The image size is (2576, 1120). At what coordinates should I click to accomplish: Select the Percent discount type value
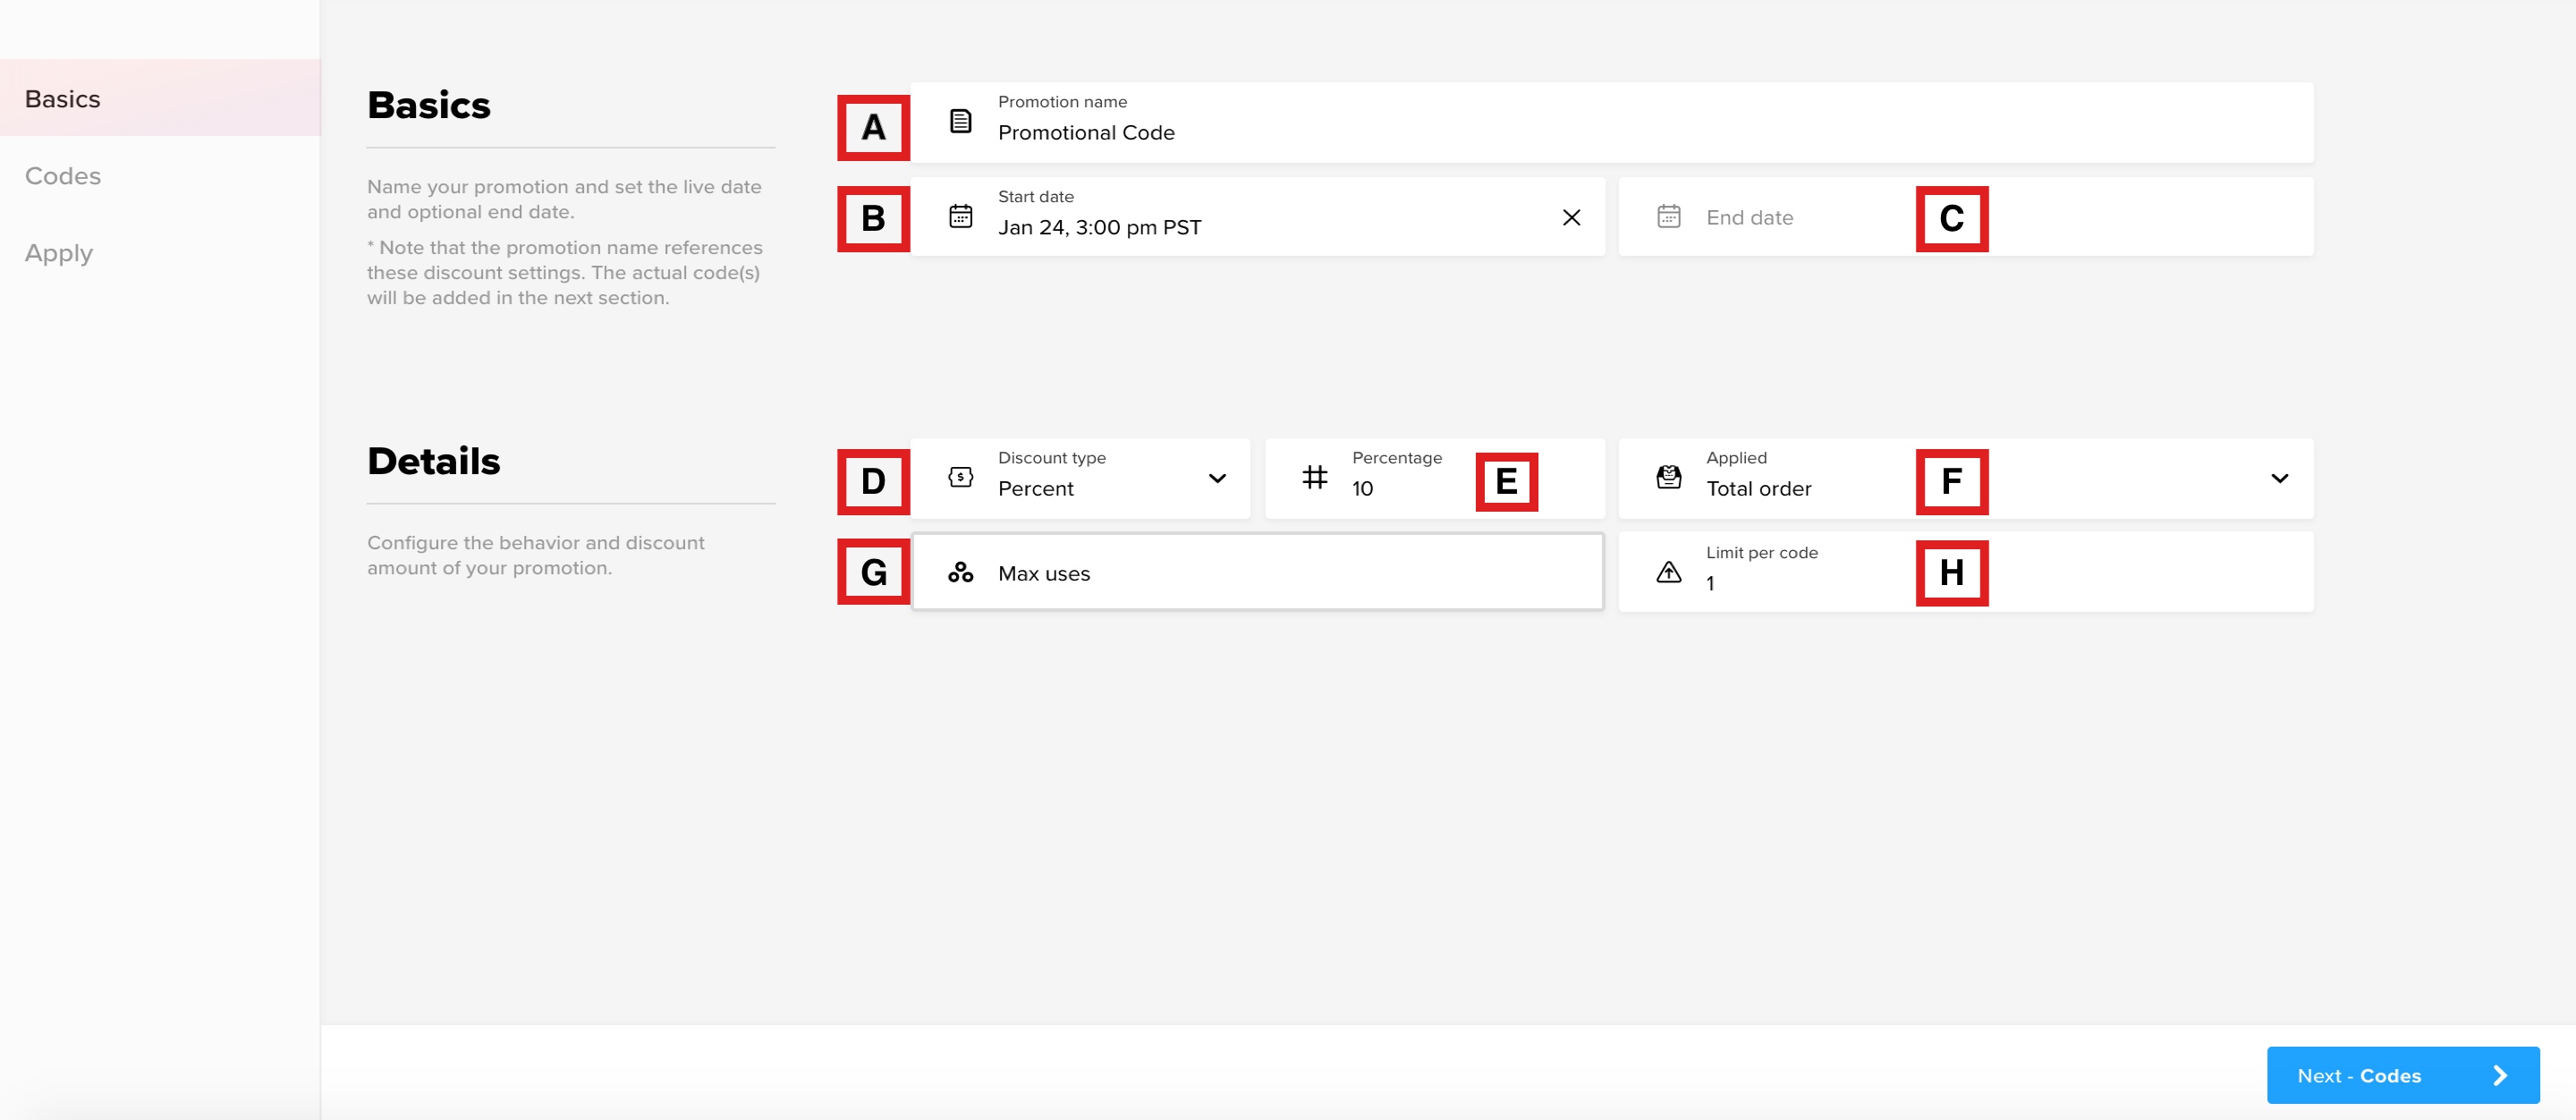pyautogui.click(x=1035, y=488)
